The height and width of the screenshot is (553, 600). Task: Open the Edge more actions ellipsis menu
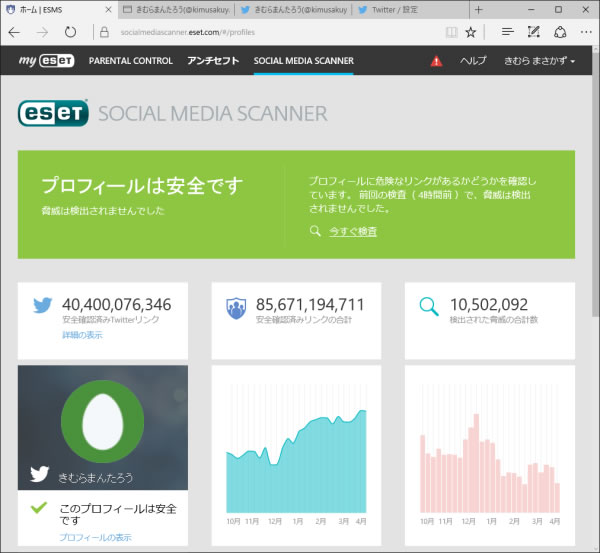[x=586, y=32]
